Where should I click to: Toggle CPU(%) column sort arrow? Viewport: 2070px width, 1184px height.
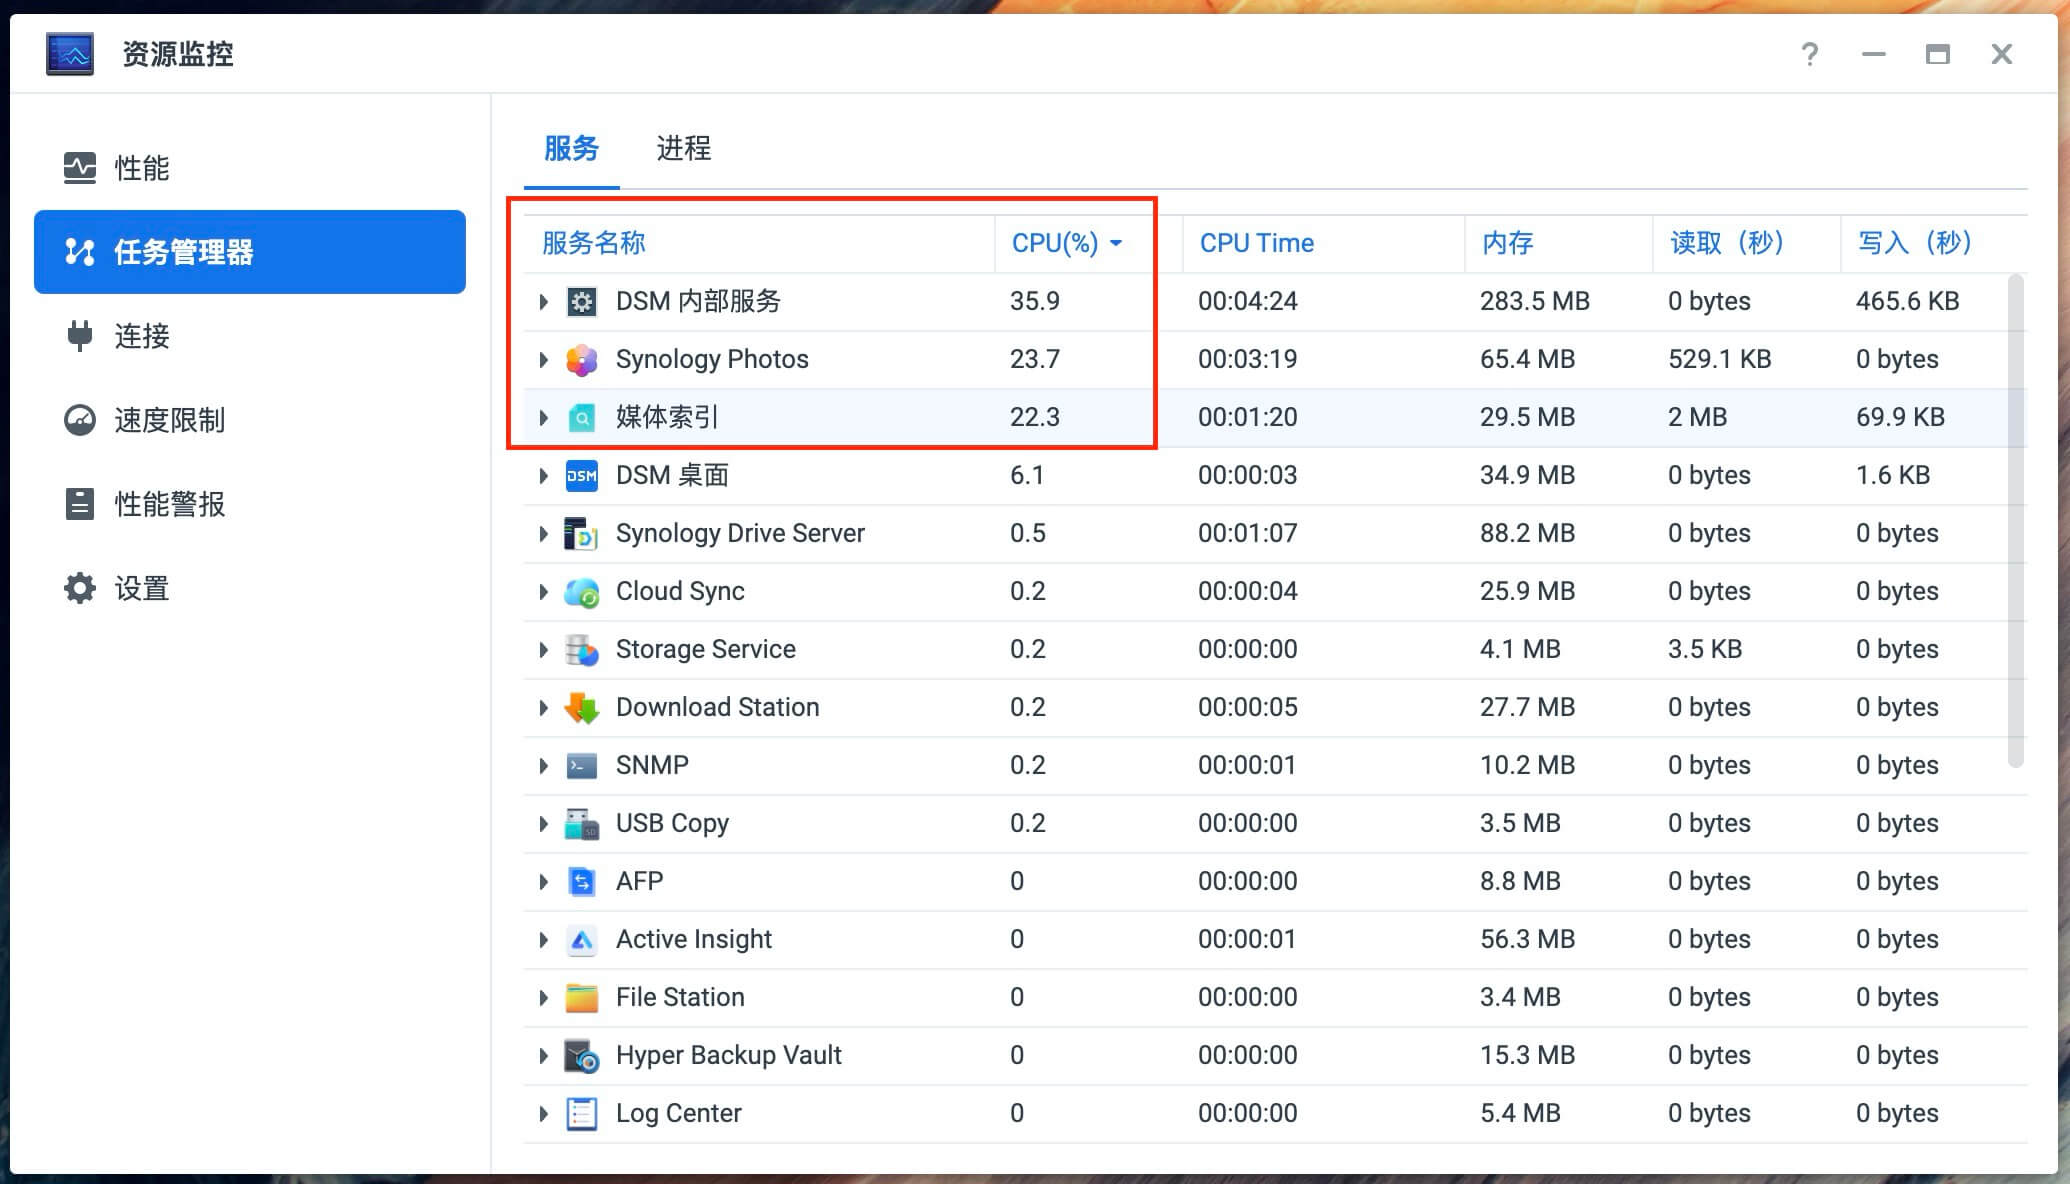[1116, 243]
